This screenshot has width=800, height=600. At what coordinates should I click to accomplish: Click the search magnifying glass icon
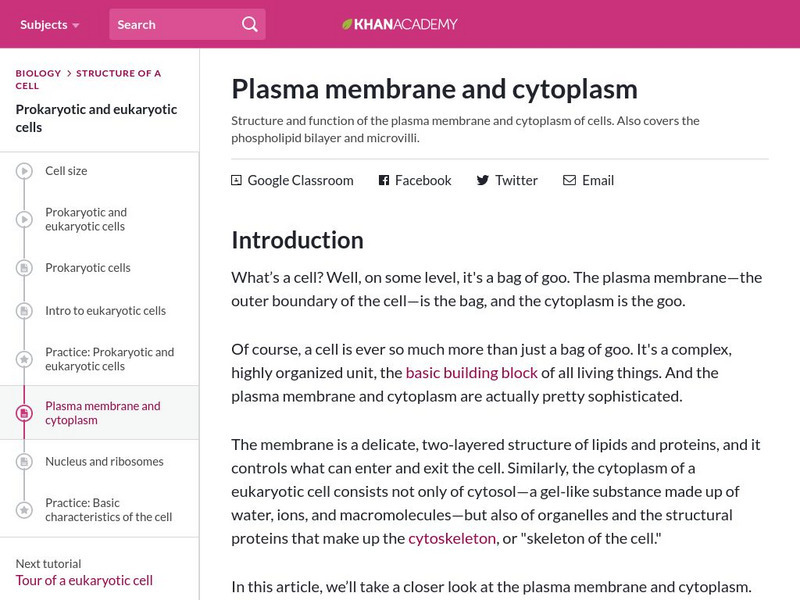pos(249,23)
